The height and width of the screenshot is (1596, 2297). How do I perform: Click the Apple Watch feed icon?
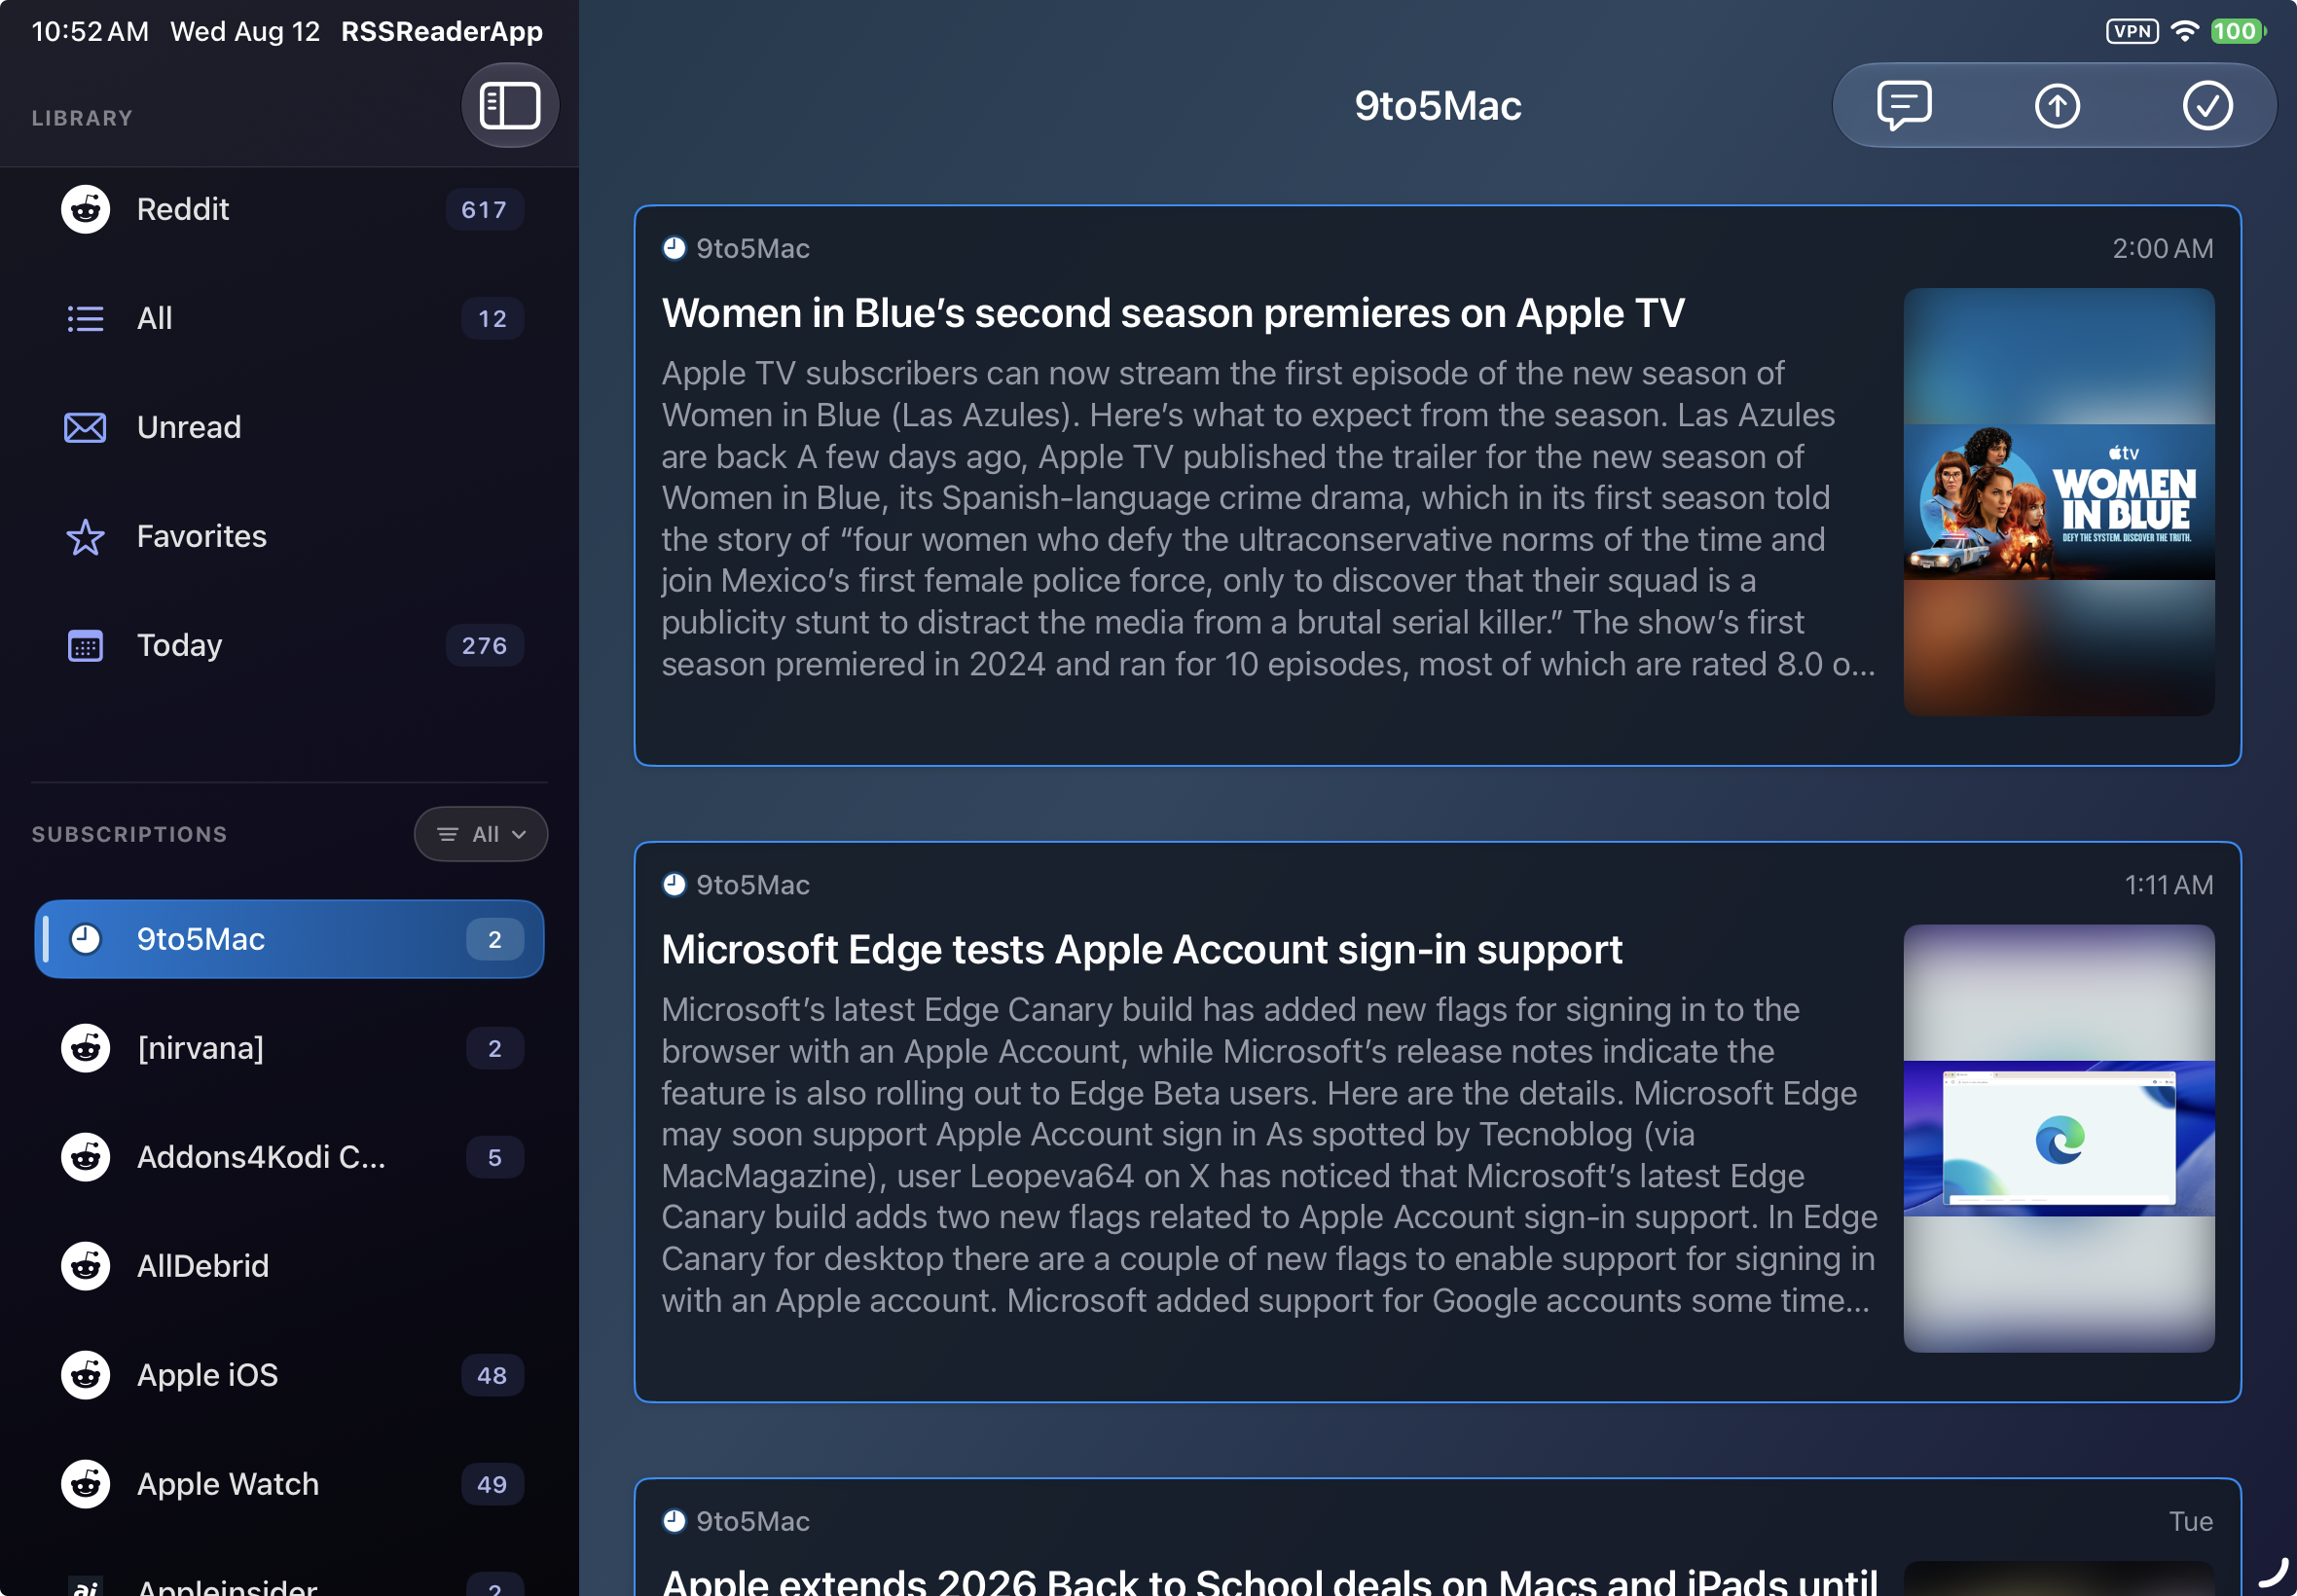(86, 1484)
